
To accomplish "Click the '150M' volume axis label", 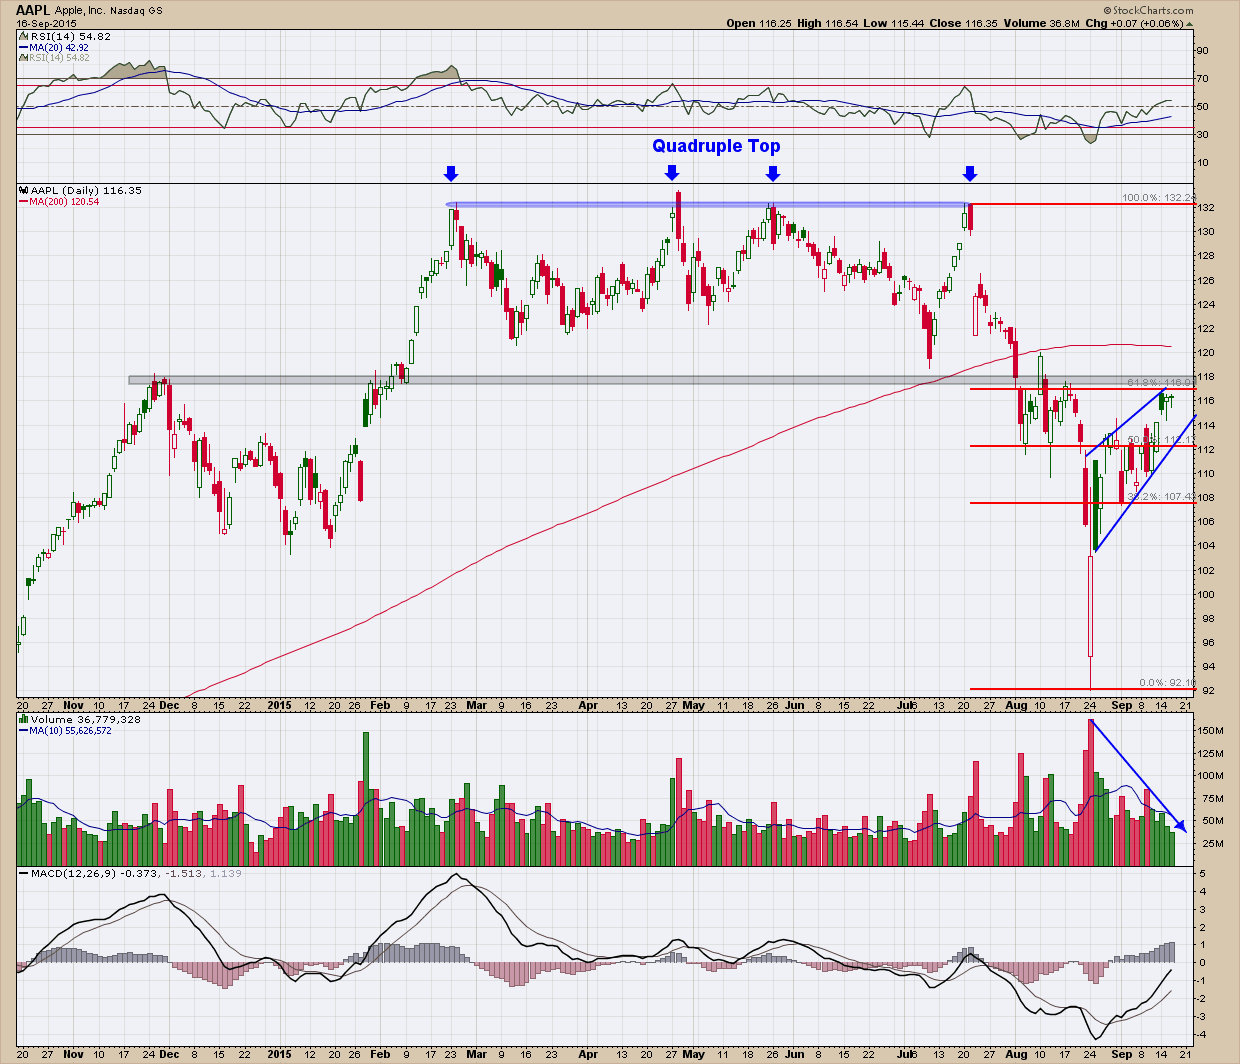I will tap(1212, 731).
